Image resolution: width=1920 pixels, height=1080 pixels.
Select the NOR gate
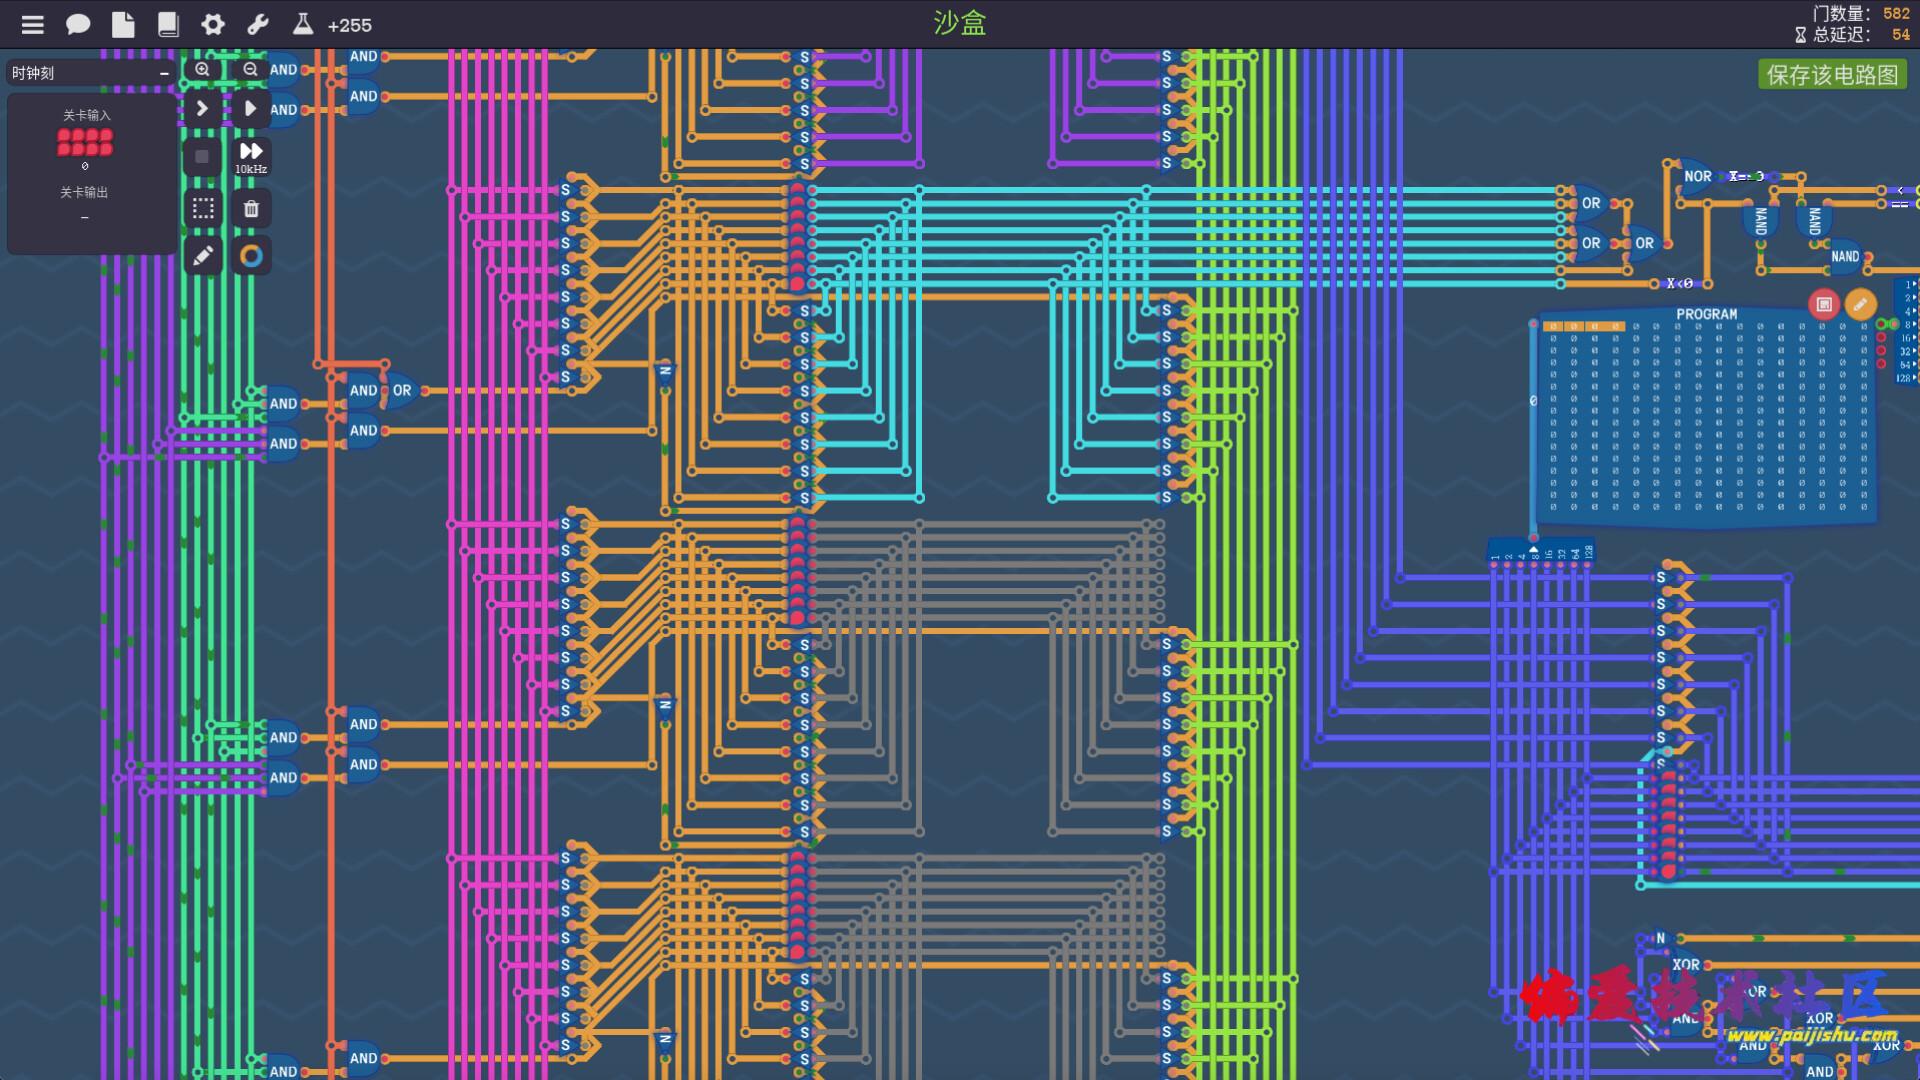pos(1697,176)
